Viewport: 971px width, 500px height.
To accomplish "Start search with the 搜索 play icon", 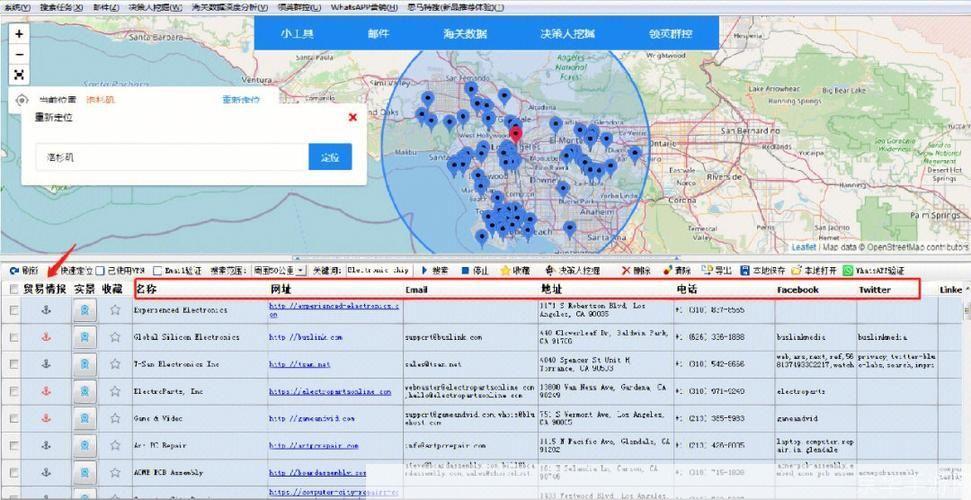I will tap(435, 271).
